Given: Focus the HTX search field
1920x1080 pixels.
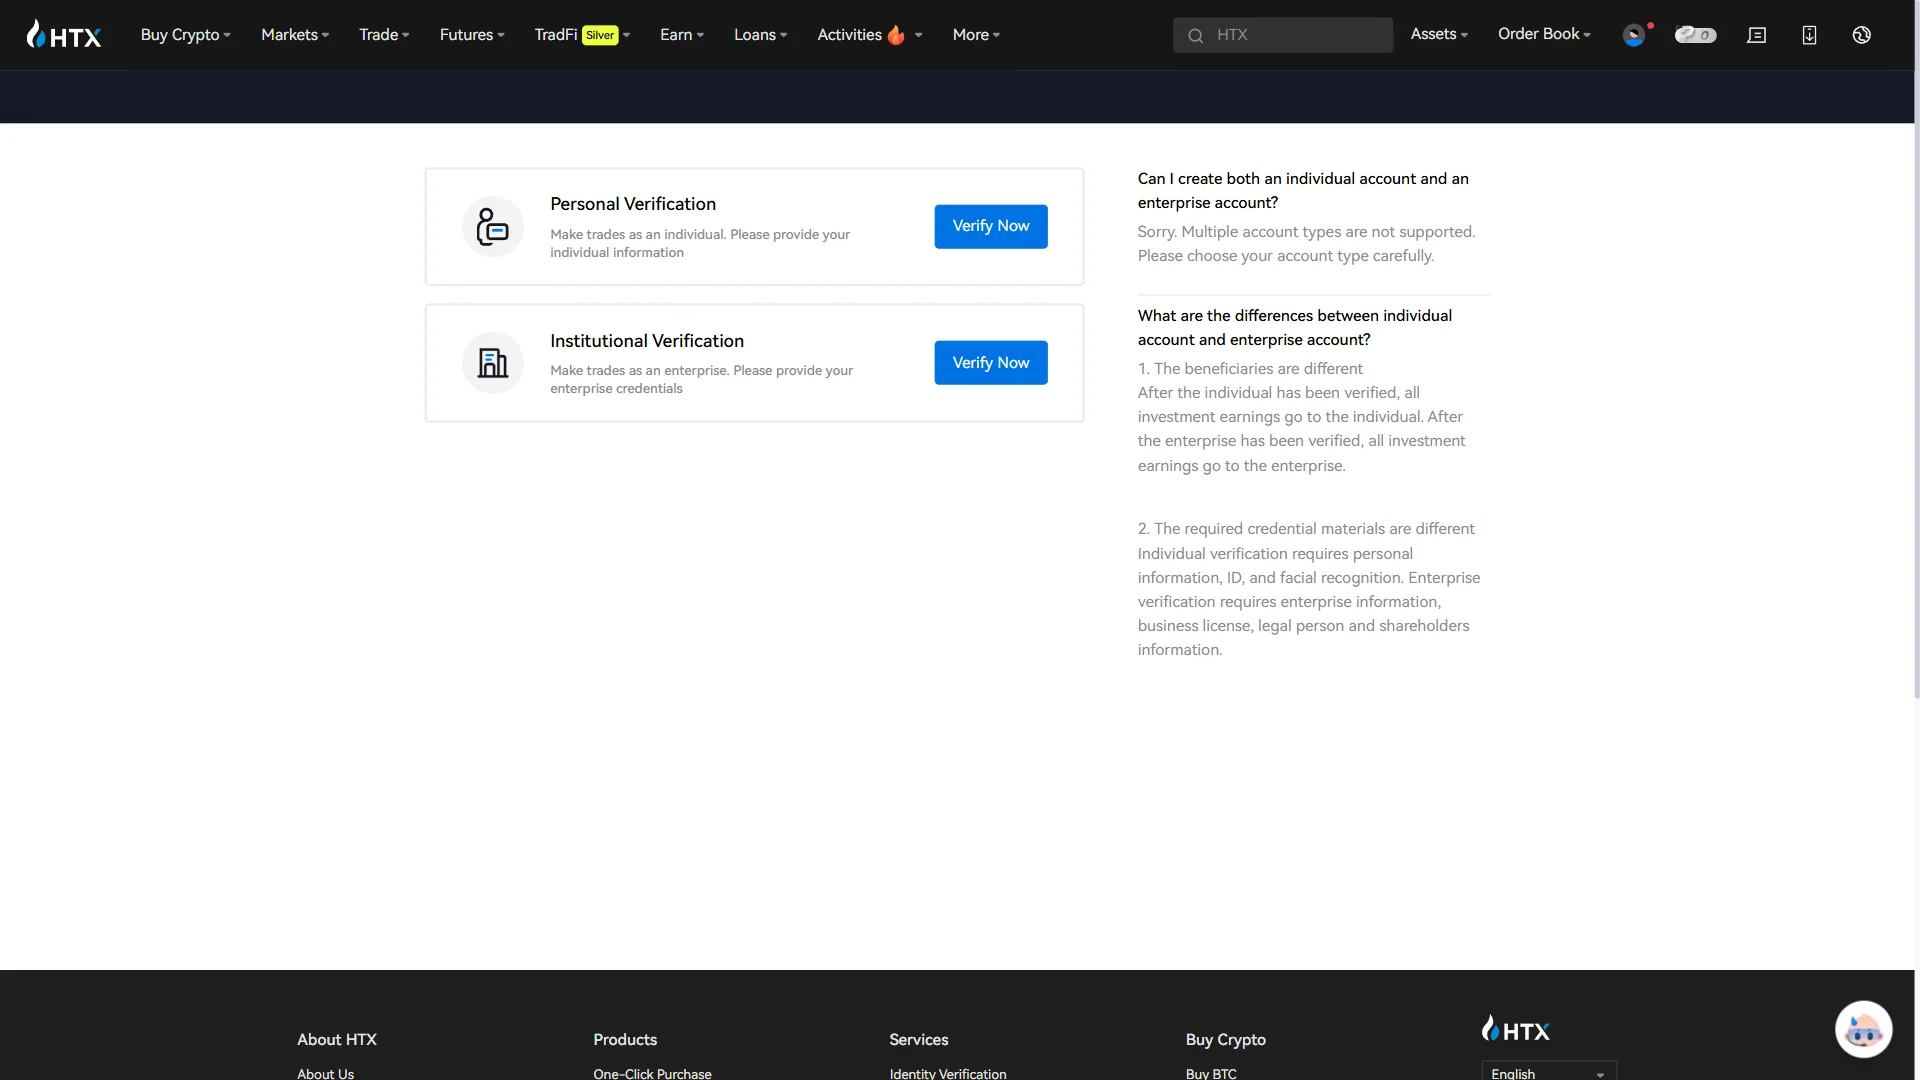Looking at the screenshot, I should click(x=1282, y=35).
